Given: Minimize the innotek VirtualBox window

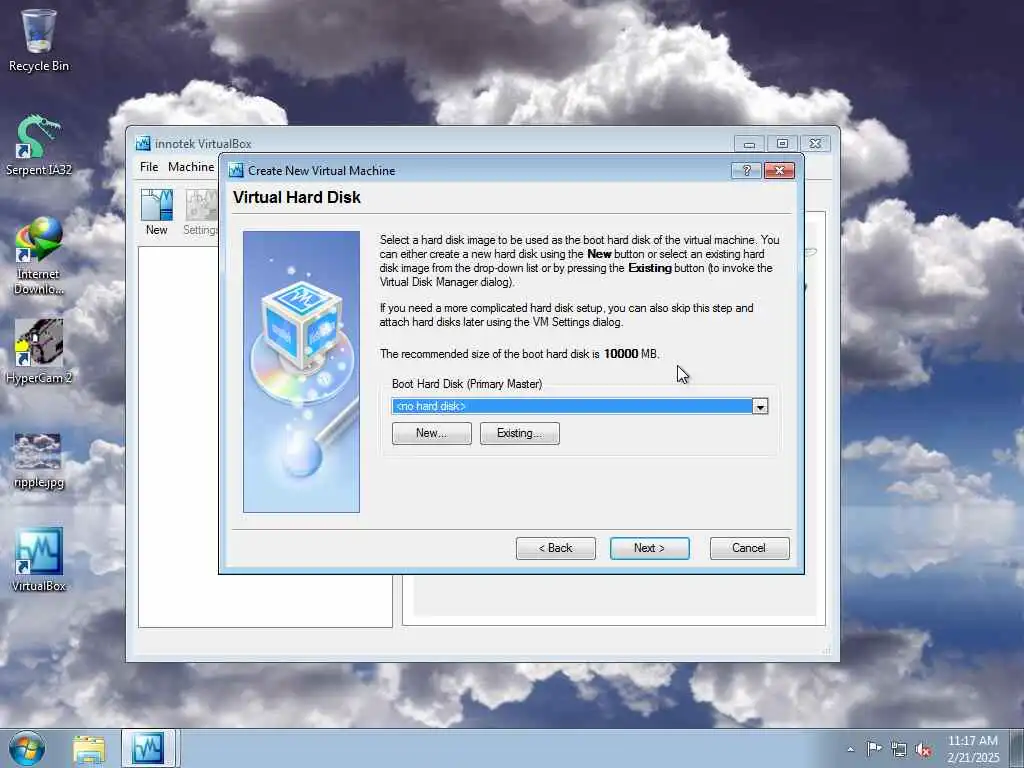Looking at the screenshot, I should click(x=750, y=144).
